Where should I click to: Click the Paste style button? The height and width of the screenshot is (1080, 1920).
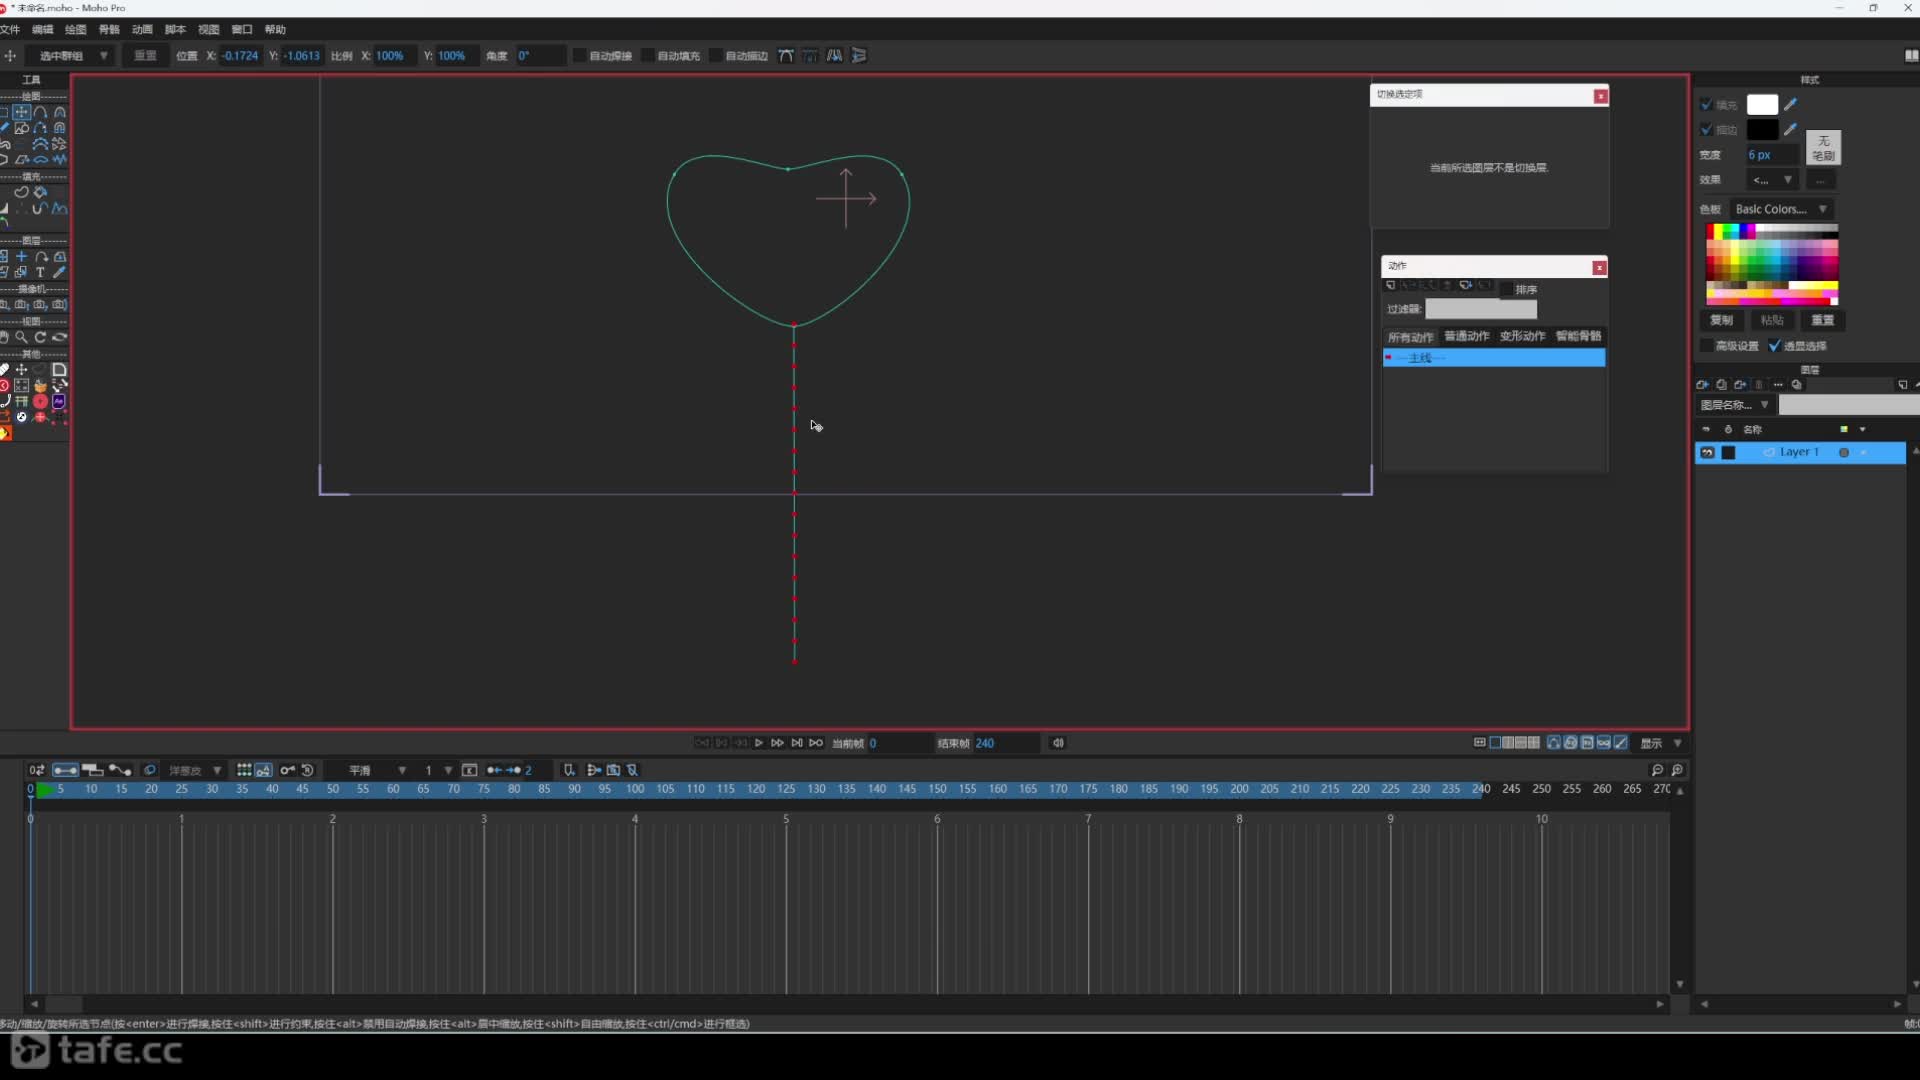(1772, 320)
